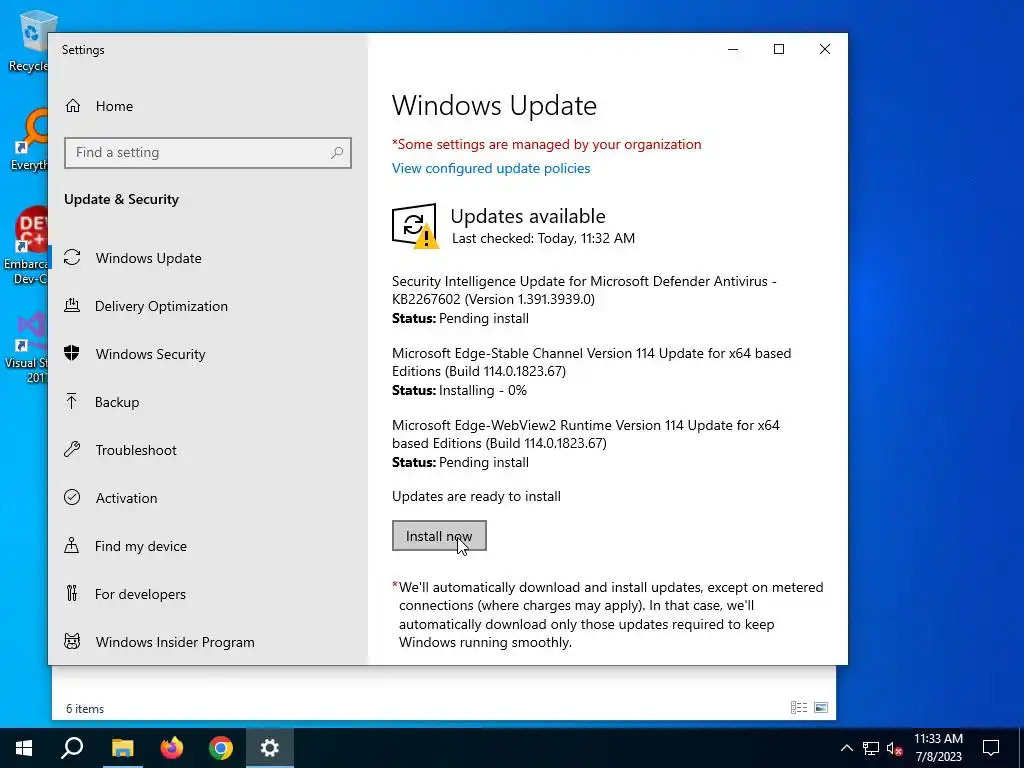
Task: Open the notification center icon
Action: point(991,748)
